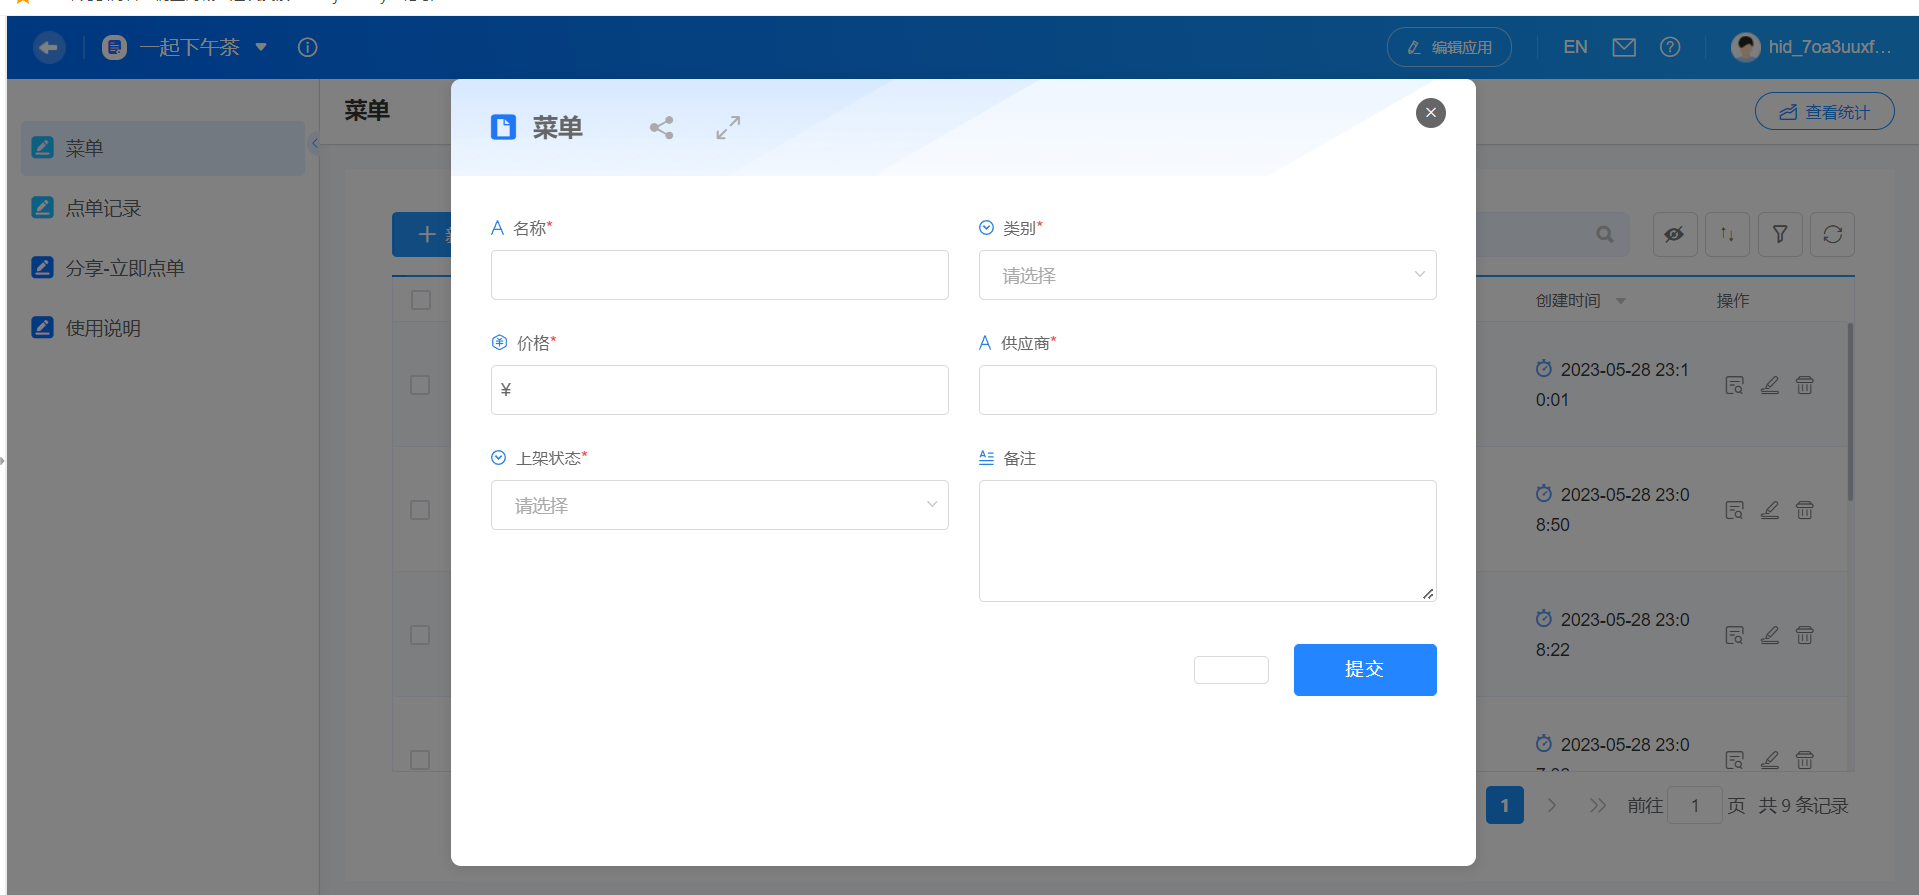Image resolution: width=1919 pixels, height=895 pixels.
Task: Expand the 菜单 dialog to fullscreen
Action: click(728, 127)
